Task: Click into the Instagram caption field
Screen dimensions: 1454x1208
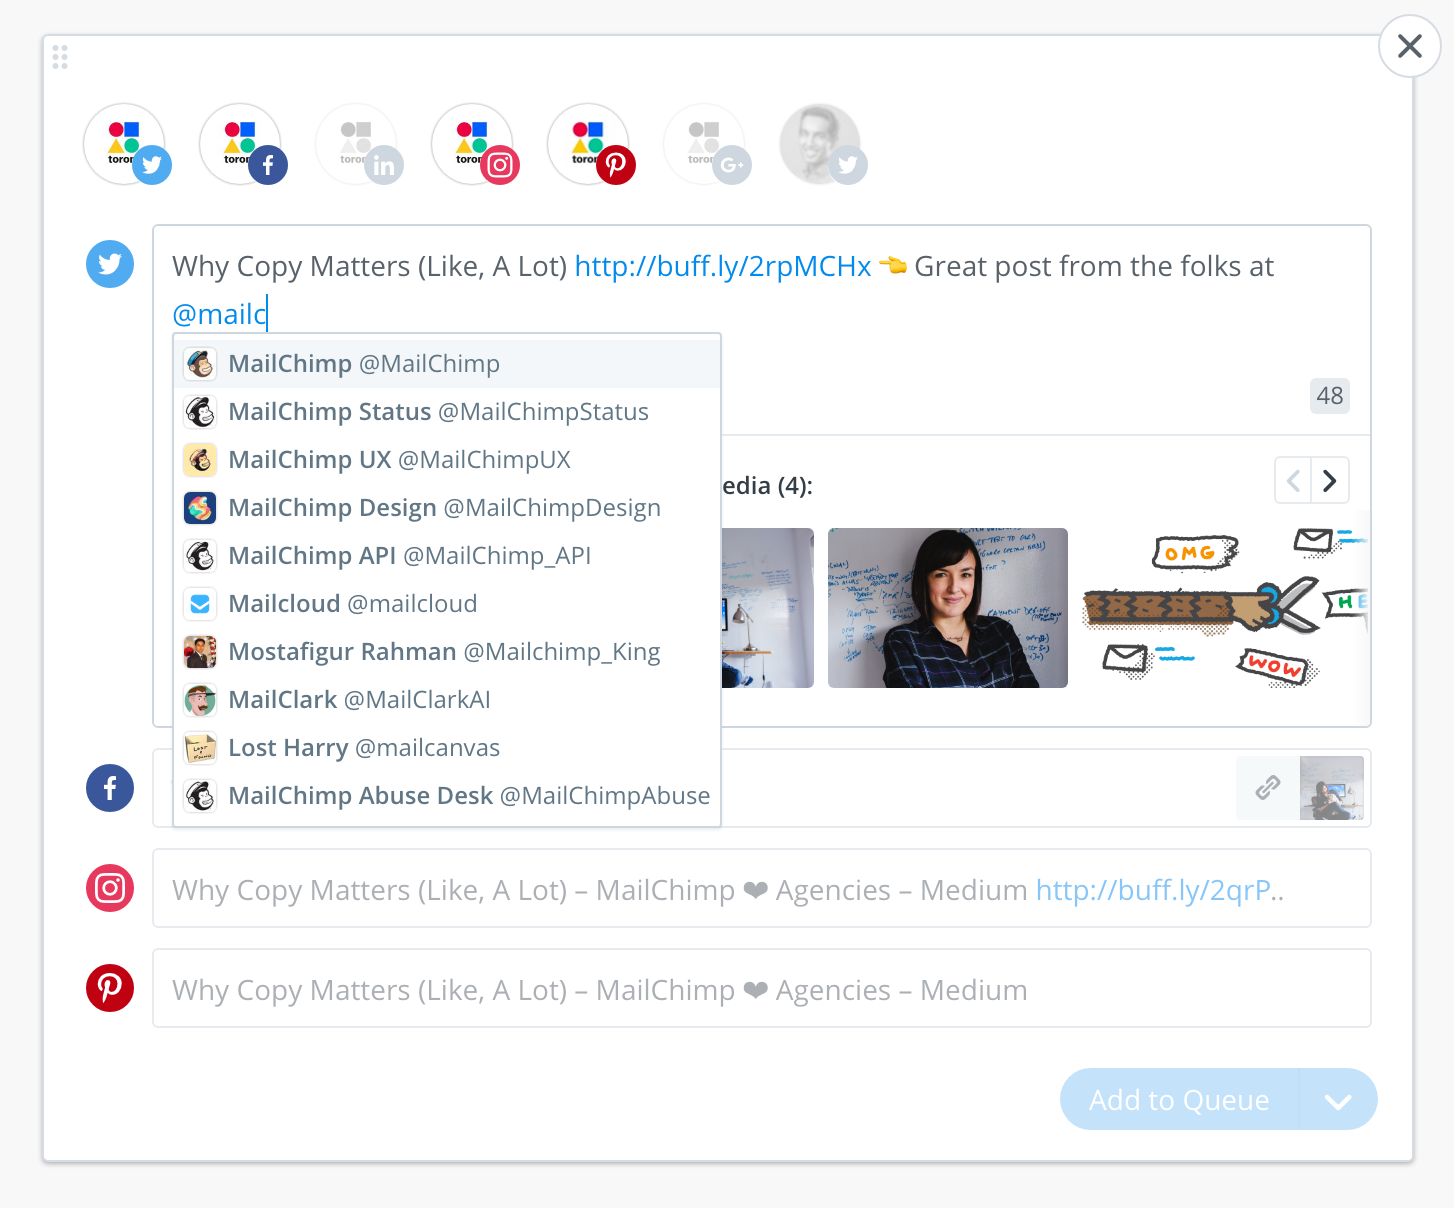Action: click(762, 888)
